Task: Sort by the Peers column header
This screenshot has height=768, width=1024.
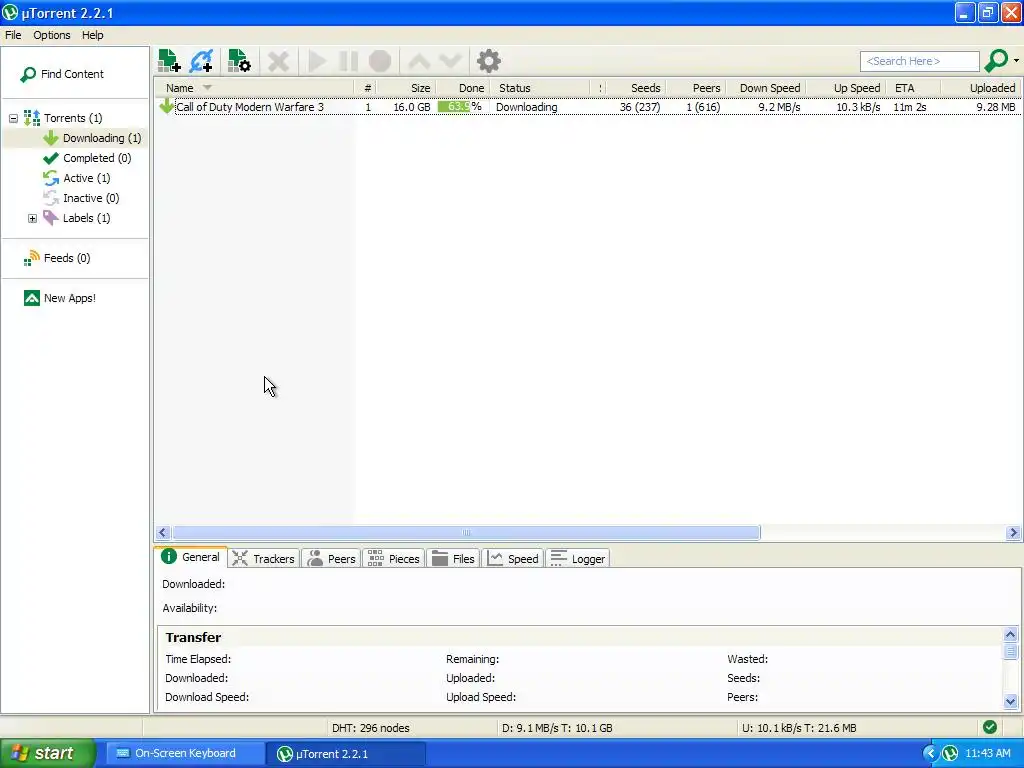Action: click(696, 88)
